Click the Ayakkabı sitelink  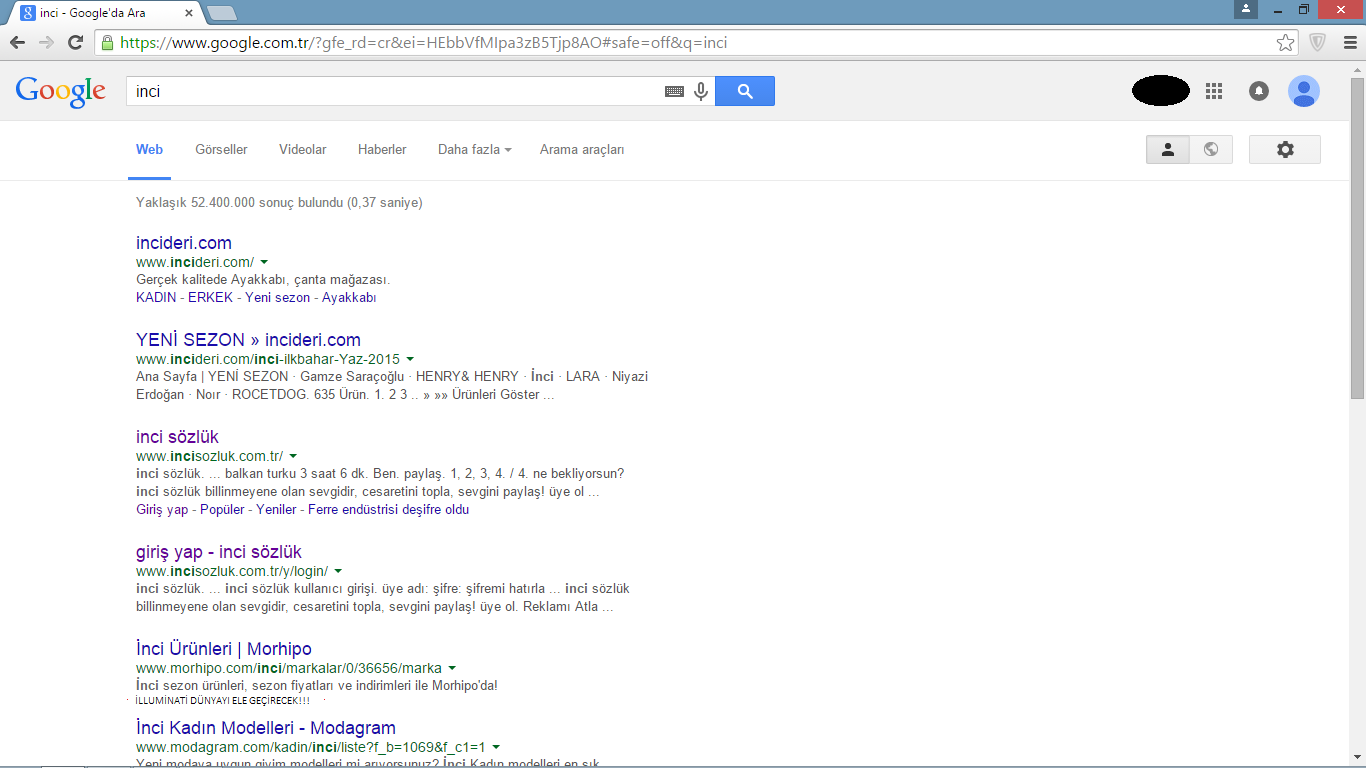349,298
